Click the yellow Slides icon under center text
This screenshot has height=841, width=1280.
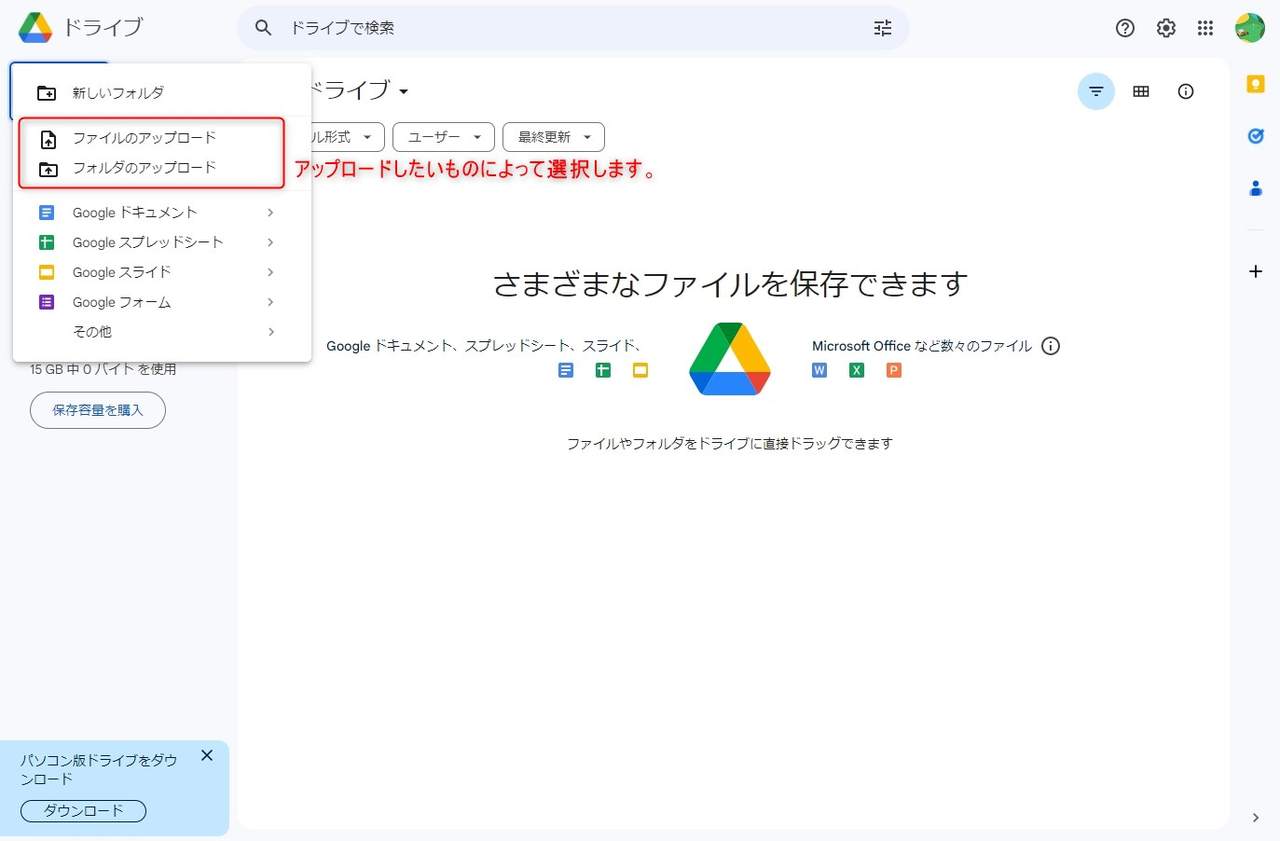click(640, 370)
